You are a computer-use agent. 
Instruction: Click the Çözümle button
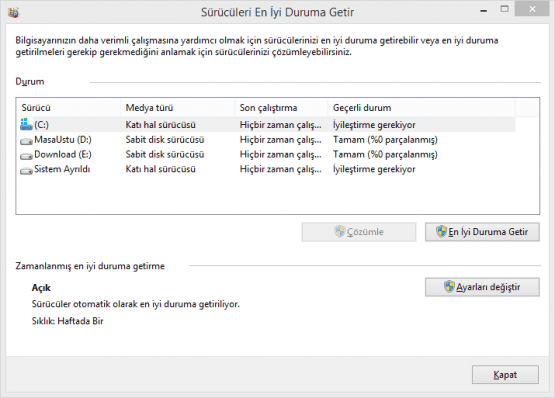point(359,232)
